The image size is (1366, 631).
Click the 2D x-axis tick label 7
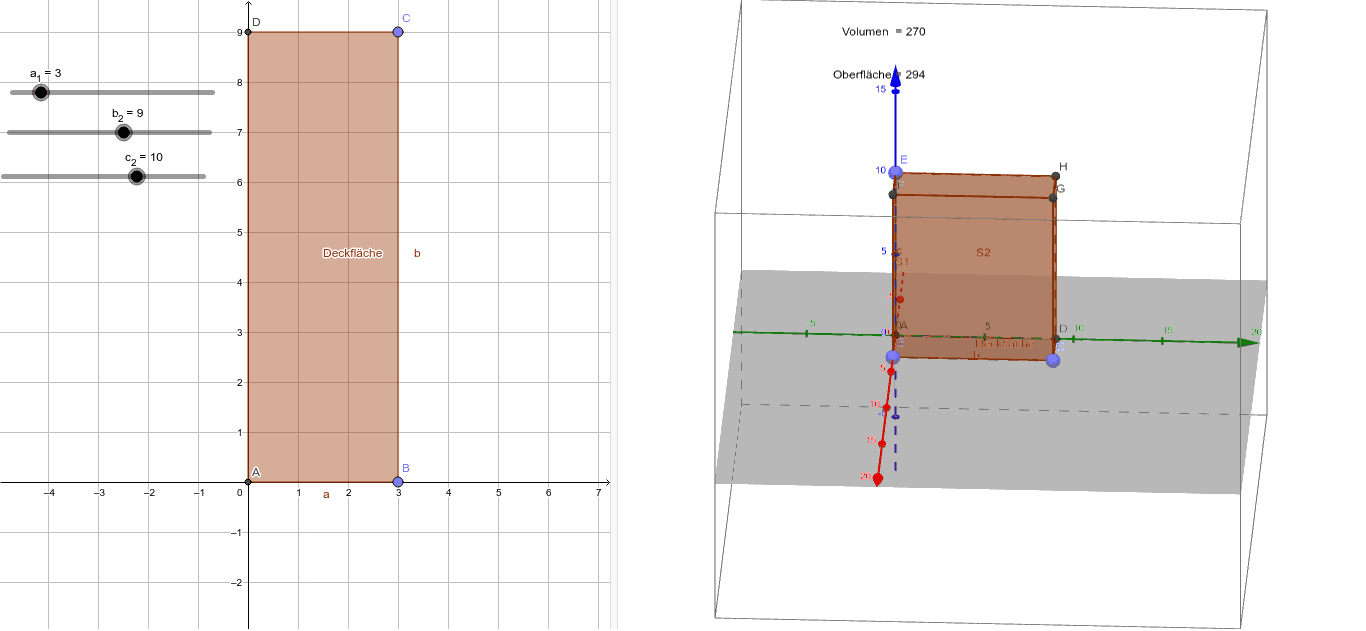click(x=598, y=493)
